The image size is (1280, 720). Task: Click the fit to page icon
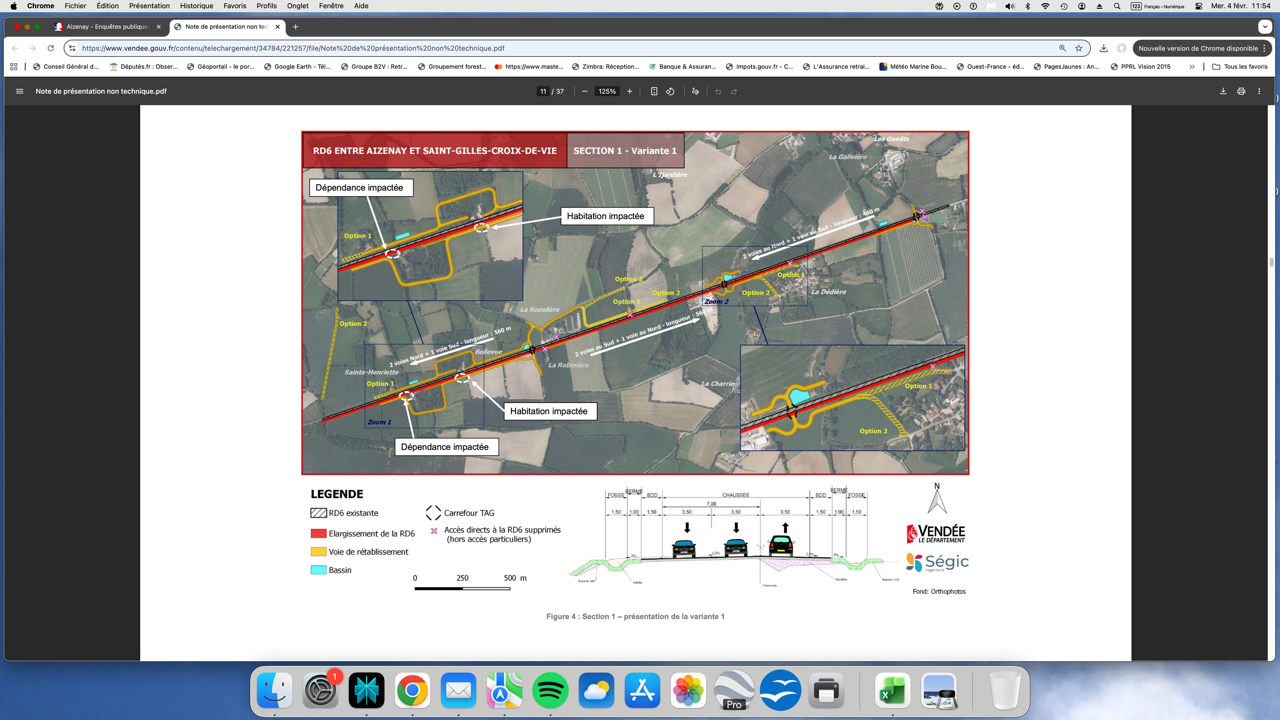654,91
